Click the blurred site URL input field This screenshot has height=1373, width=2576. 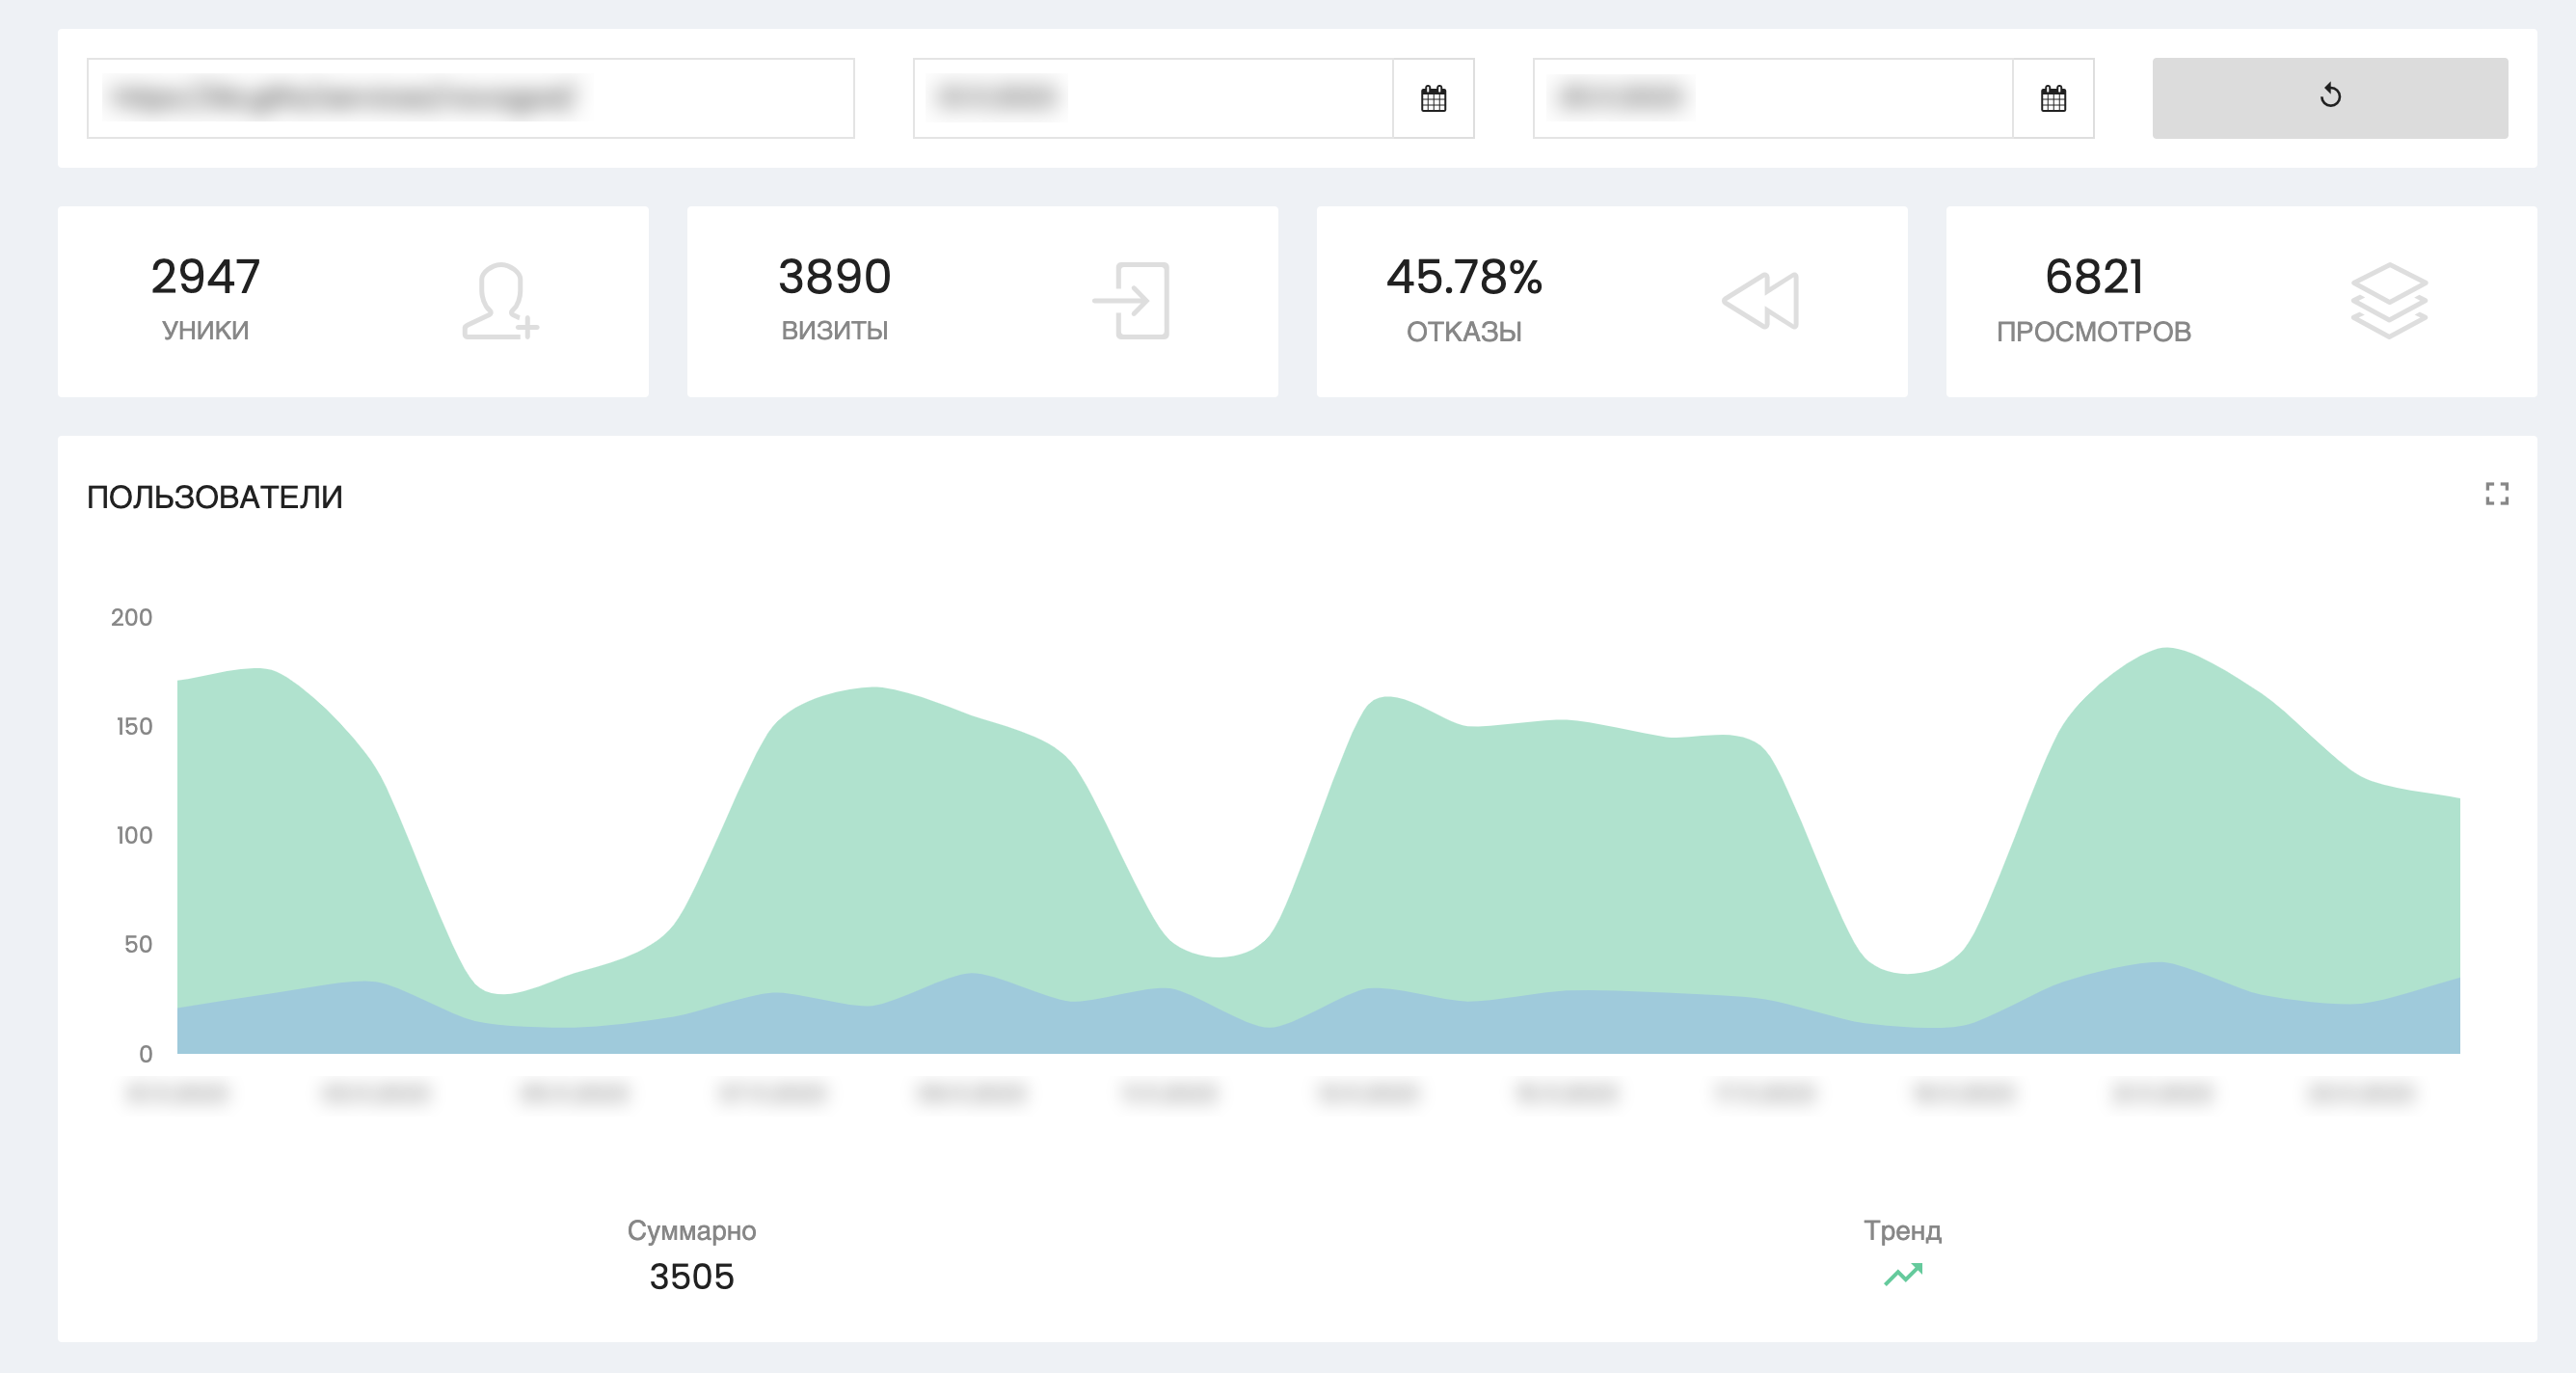(x=470, y=98)
